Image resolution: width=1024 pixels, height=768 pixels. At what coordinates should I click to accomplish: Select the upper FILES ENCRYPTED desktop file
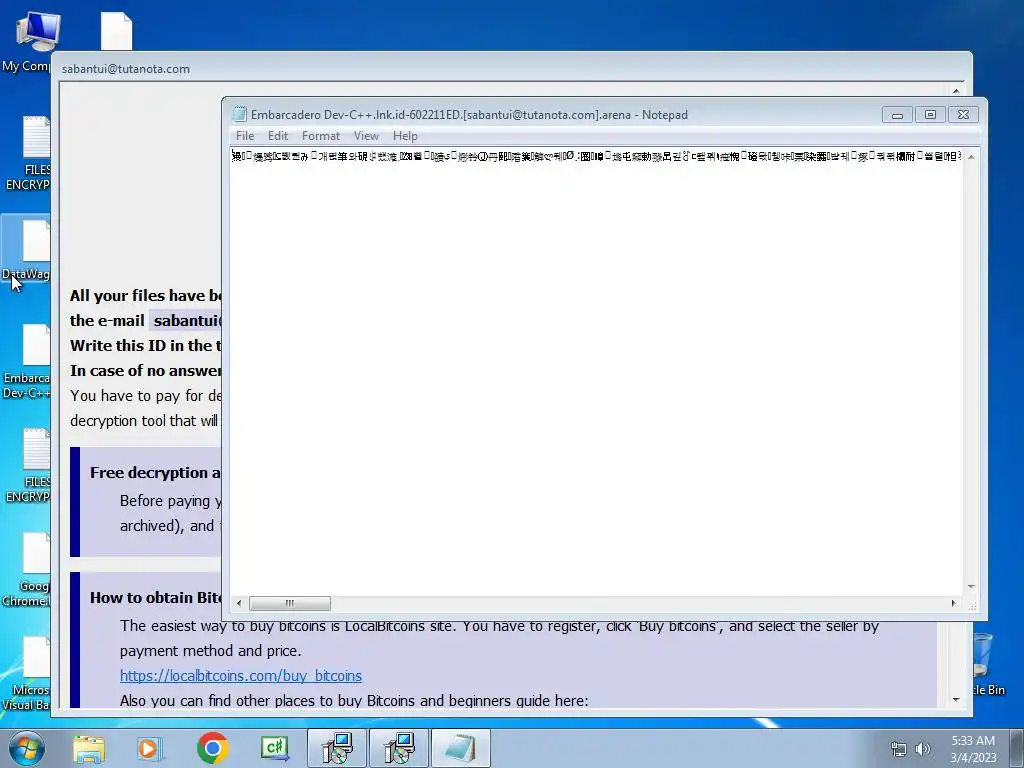[29, 153]
